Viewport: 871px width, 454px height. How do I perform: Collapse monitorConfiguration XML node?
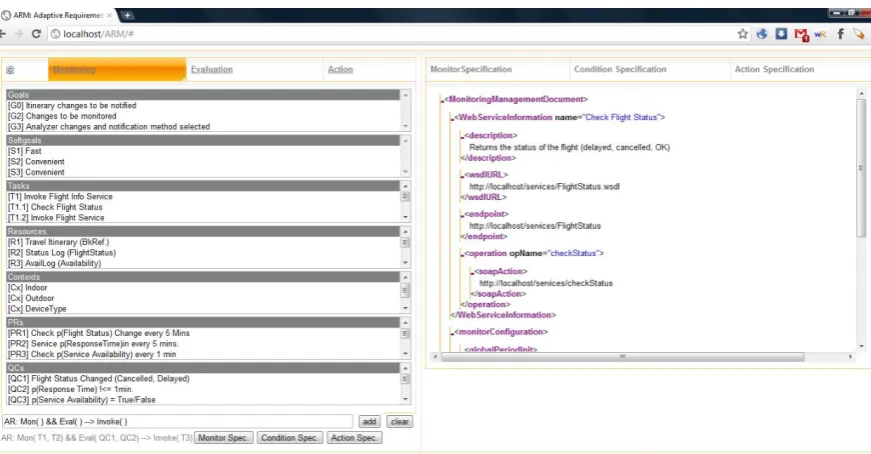pyautogui.click(x=452, y=333)
